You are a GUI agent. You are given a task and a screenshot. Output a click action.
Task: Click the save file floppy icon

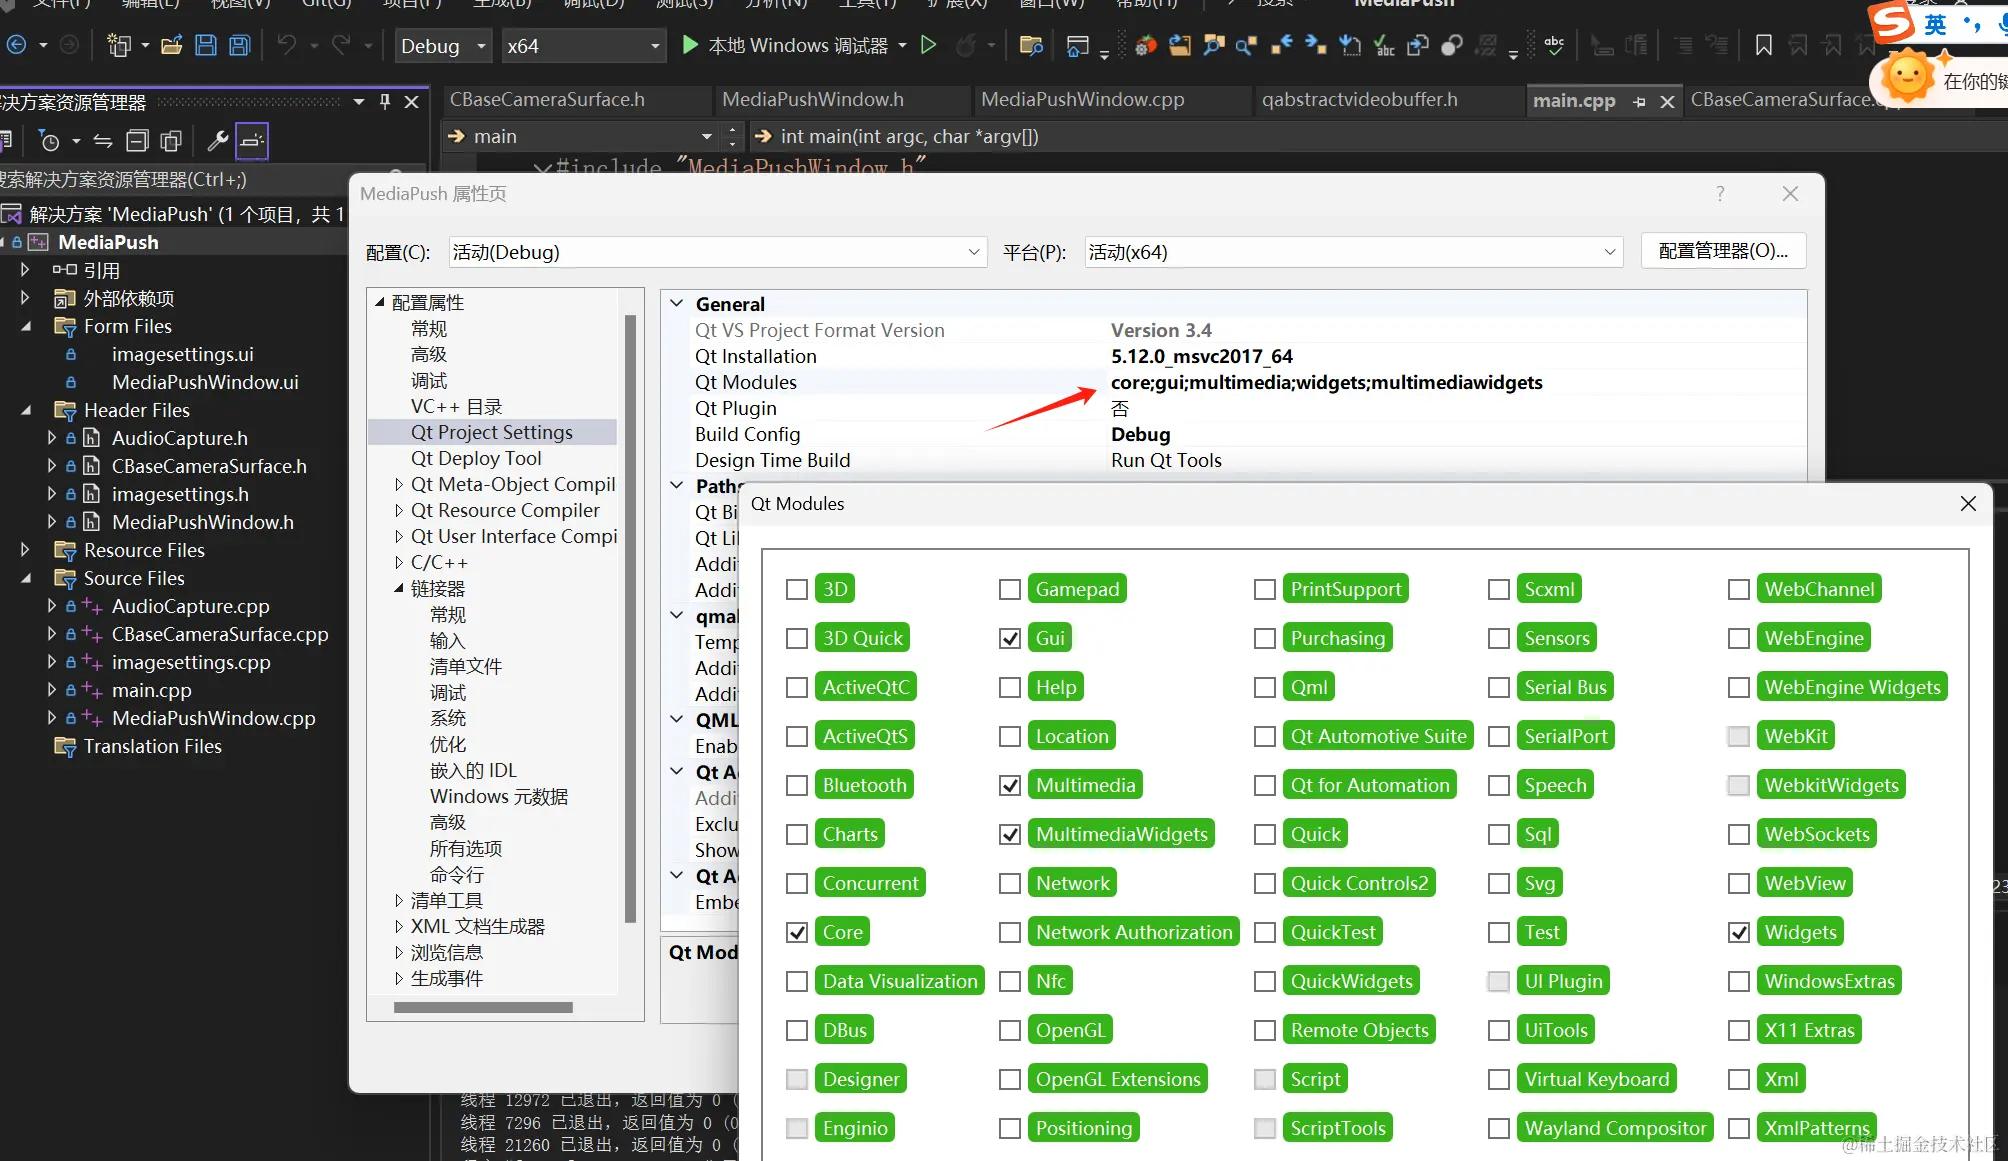tap(205, 45)
